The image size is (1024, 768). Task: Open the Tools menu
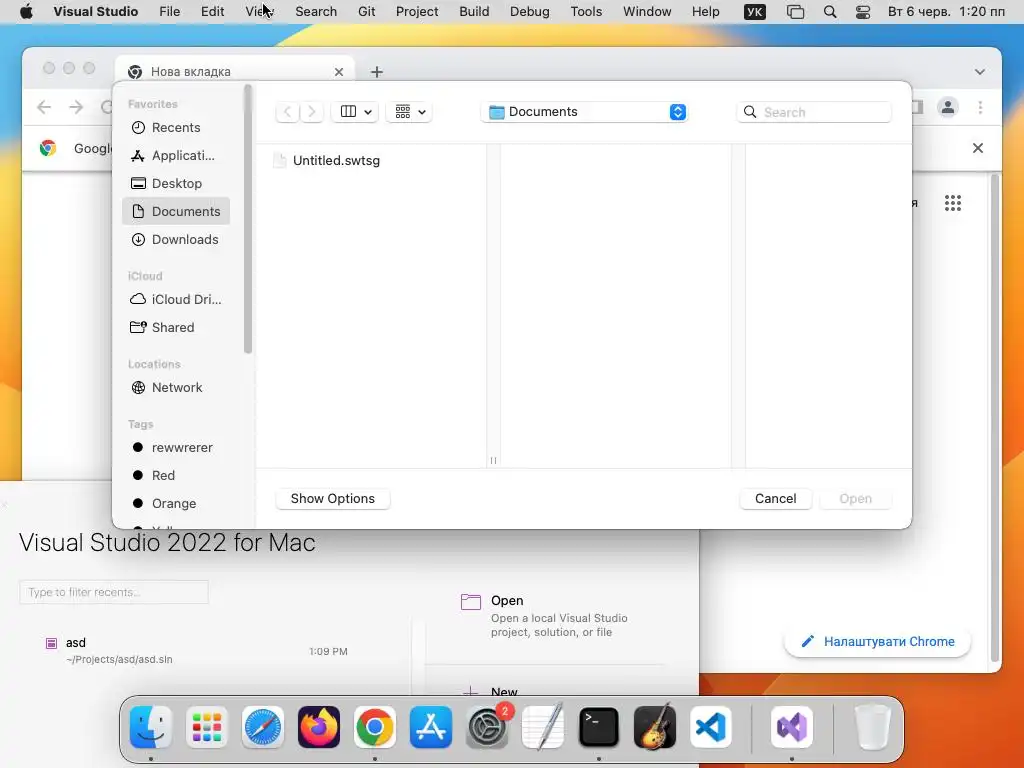pos(586,12)
